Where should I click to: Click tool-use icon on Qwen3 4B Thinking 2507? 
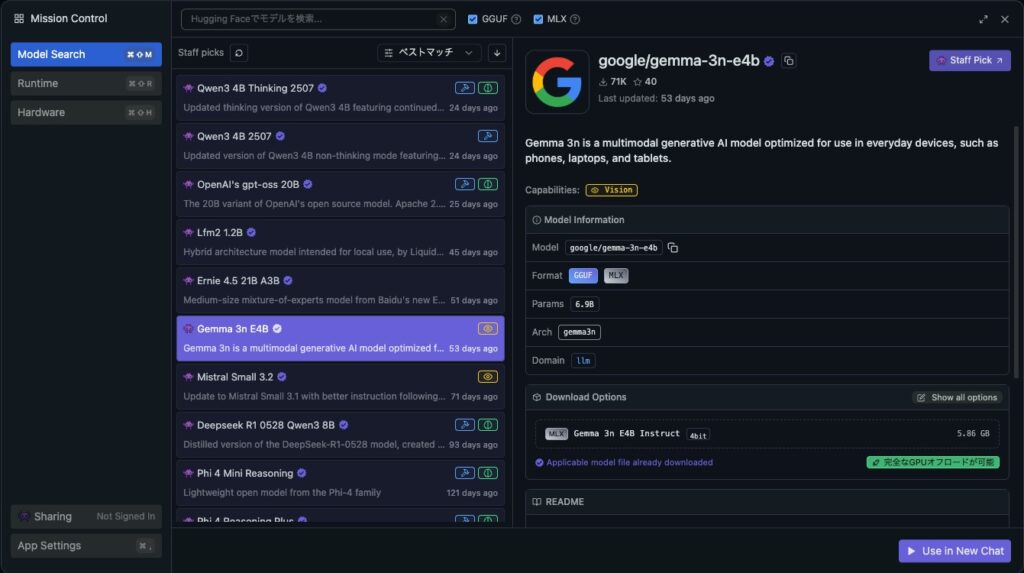(464, 88)
